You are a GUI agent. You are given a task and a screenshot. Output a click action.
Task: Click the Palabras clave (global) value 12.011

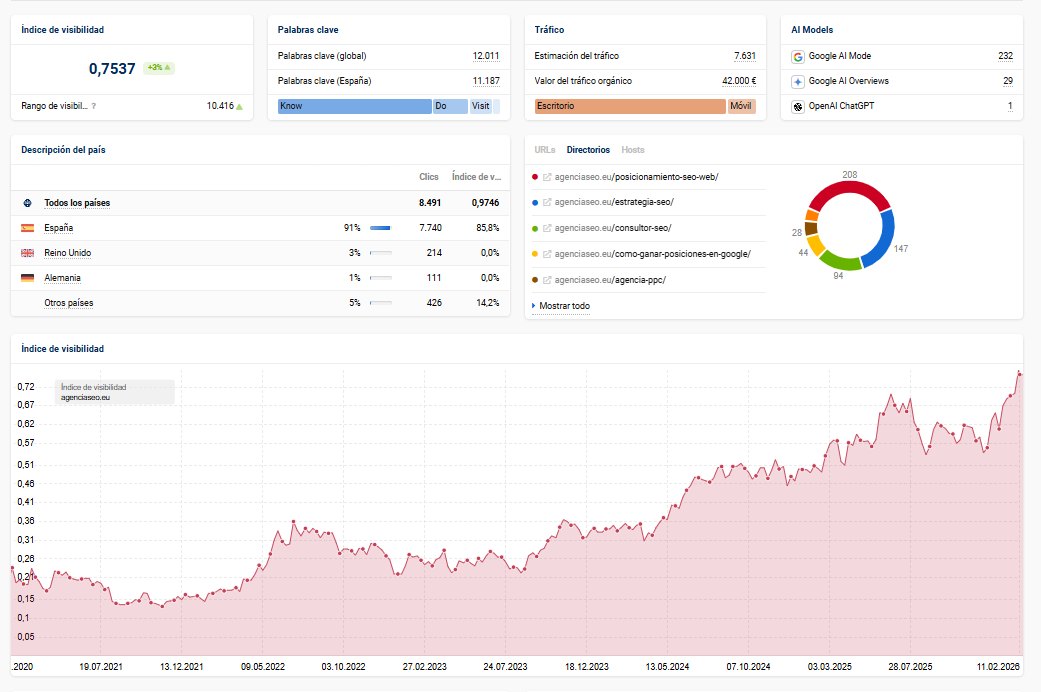tap(486, 56)
